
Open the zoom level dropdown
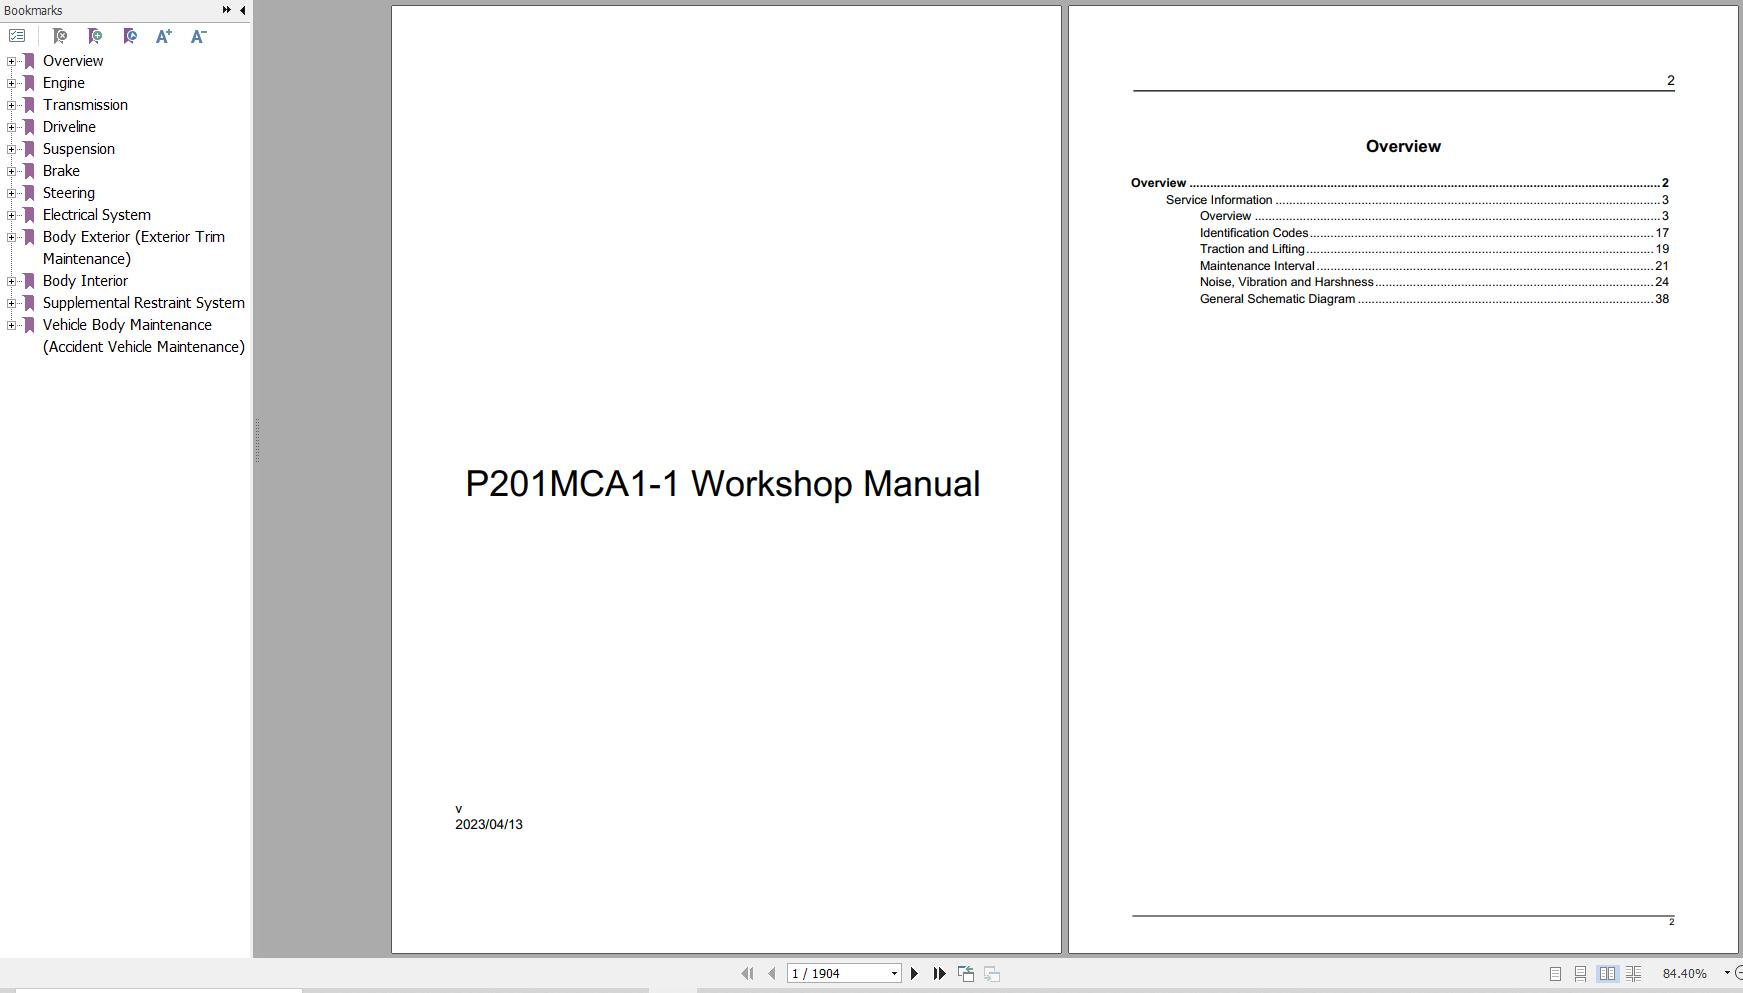click(1726, 972)
